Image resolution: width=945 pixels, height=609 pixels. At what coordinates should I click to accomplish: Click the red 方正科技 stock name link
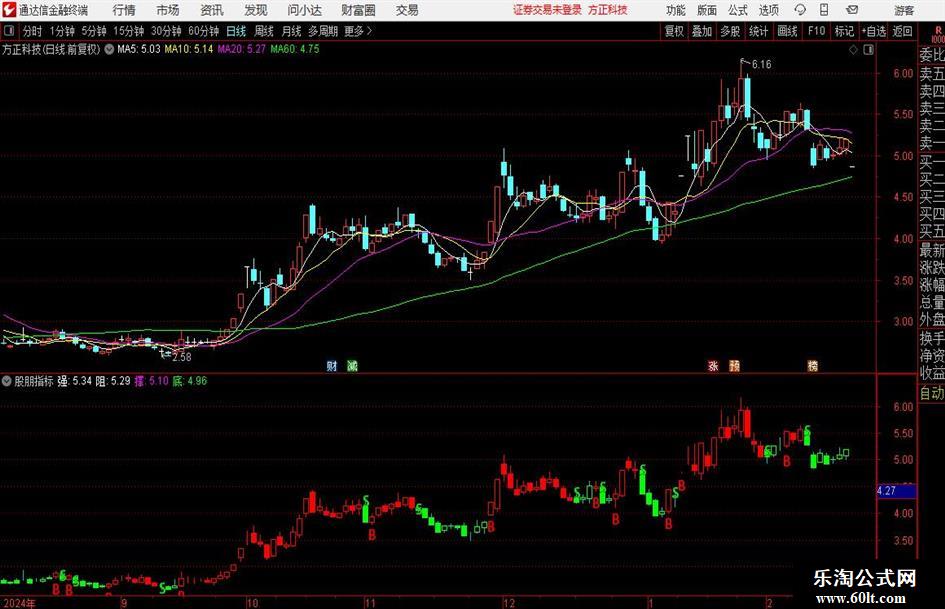pyautogui.click(x=608, y=10)
